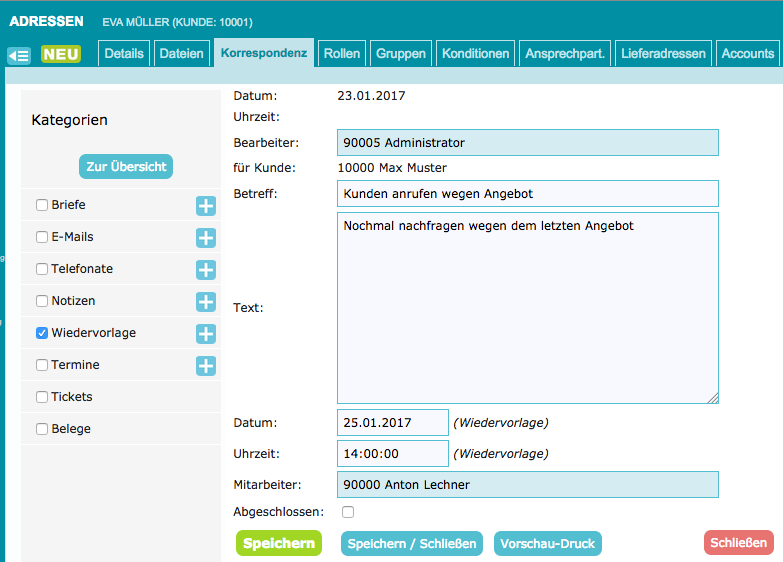
Task: Click the red Schließen button
Action: click(738, 543)
